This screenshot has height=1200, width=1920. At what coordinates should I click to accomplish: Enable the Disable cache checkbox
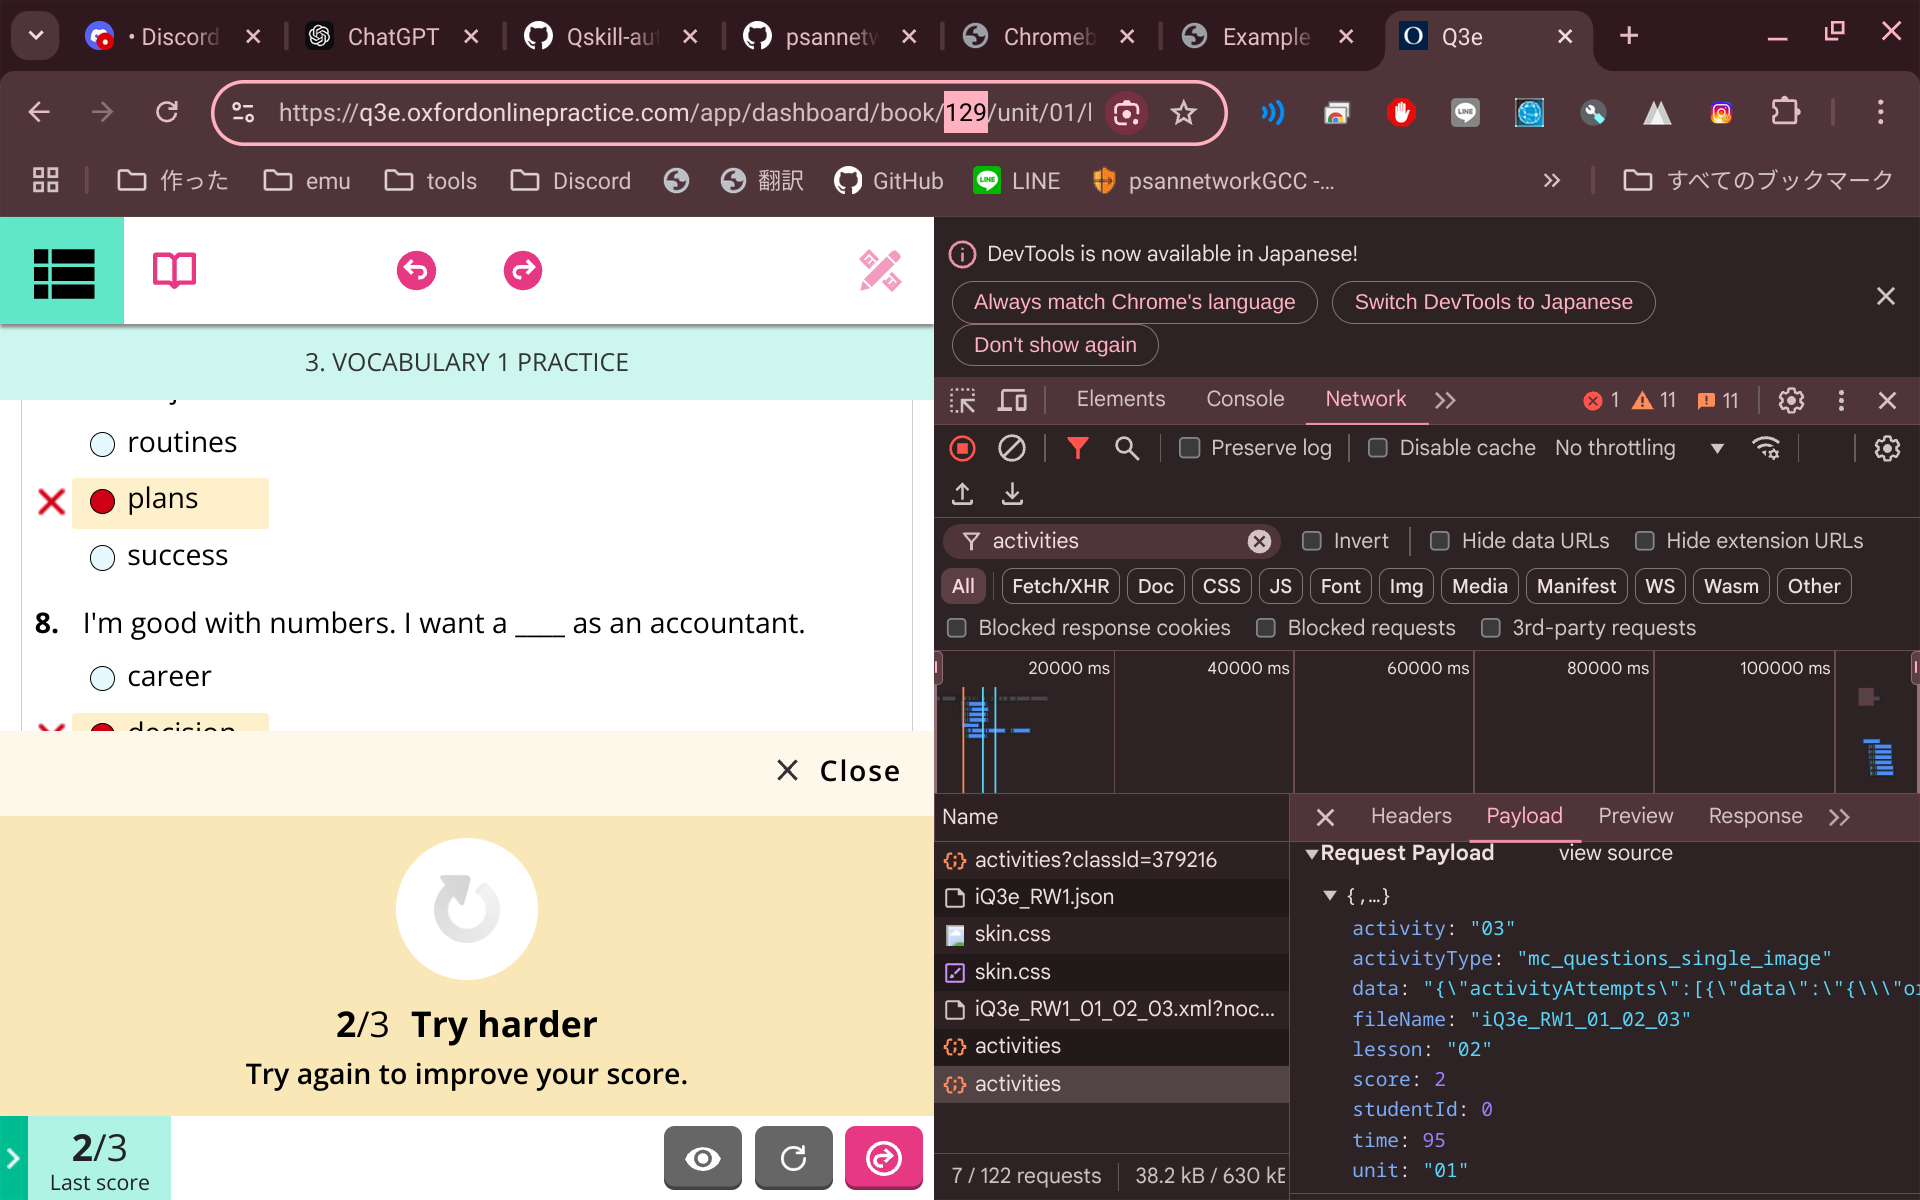1377,448
